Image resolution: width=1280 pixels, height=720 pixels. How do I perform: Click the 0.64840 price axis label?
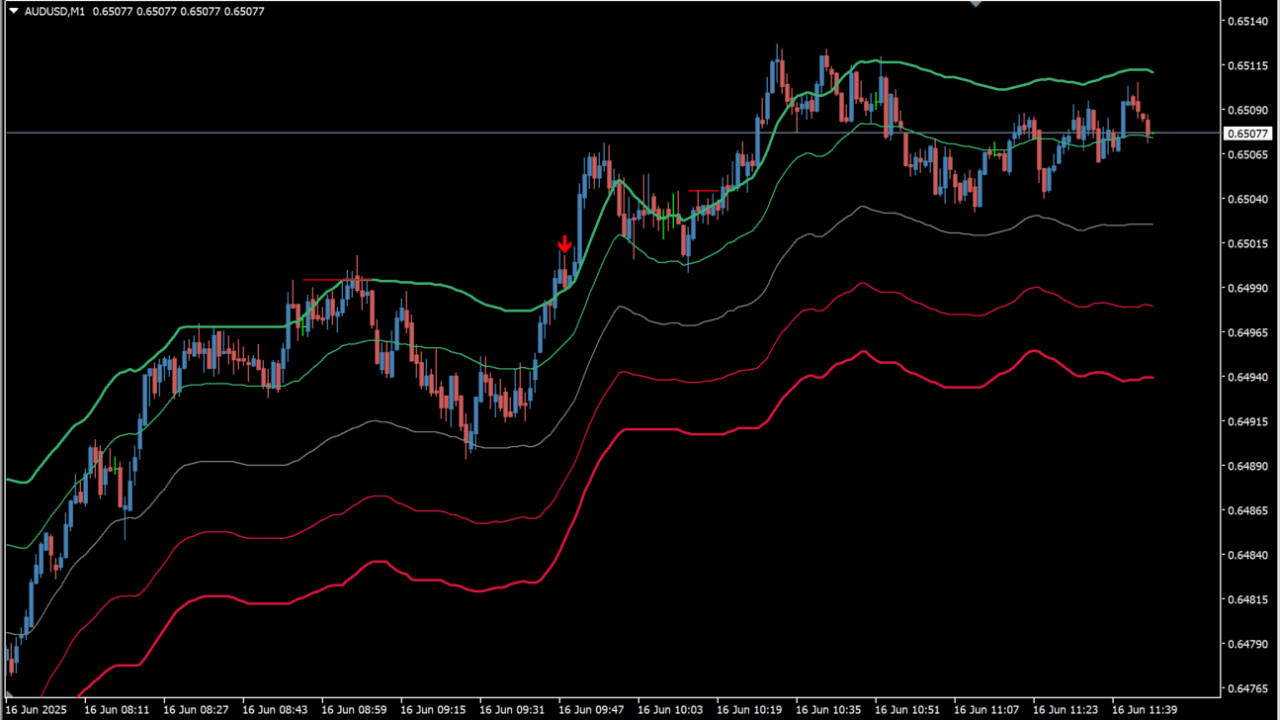click(x=1247, y=555)
